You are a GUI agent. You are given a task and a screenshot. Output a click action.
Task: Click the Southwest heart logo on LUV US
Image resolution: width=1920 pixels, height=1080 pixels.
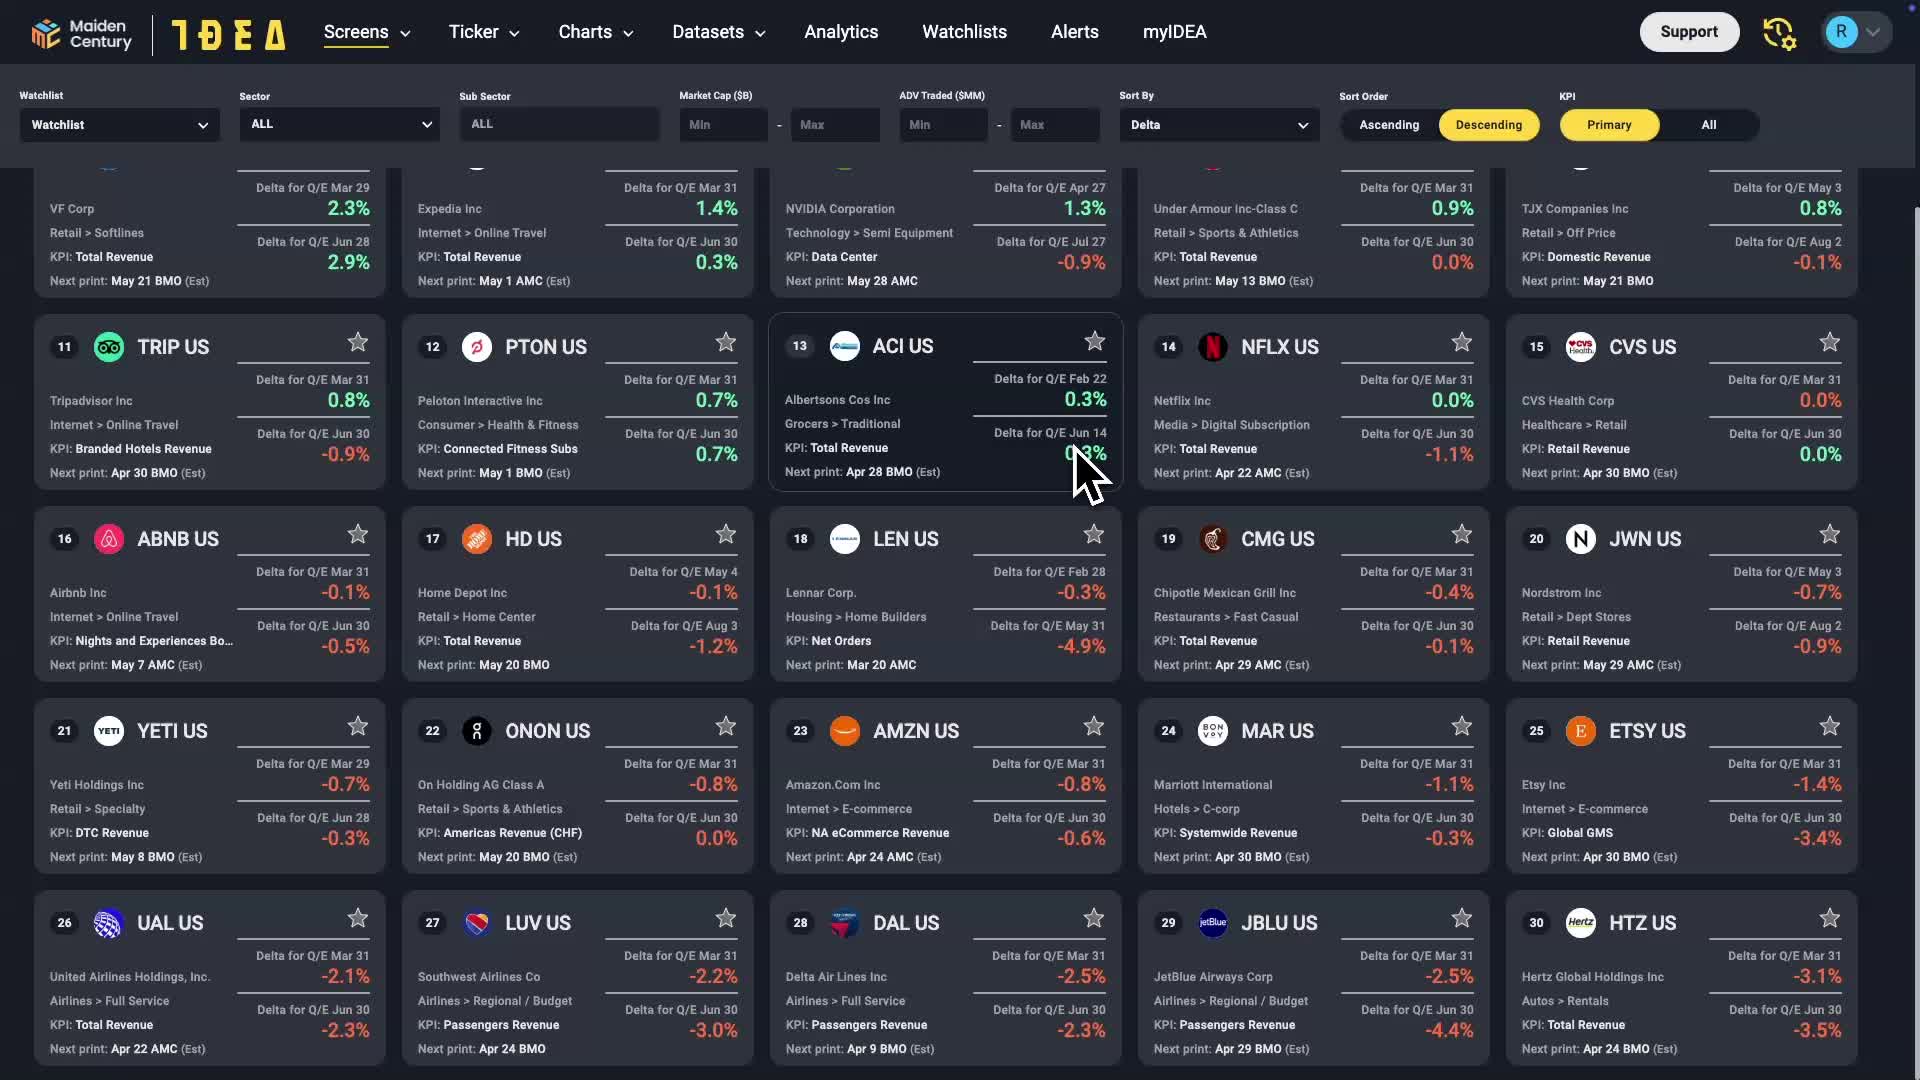tap(477, 923)
